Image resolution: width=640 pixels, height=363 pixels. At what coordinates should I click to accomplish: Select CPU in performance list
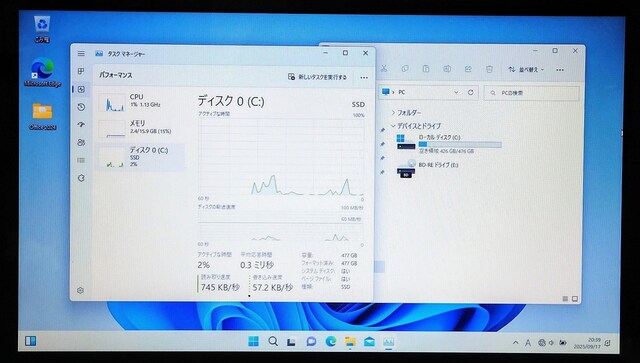tap(140, 102)
